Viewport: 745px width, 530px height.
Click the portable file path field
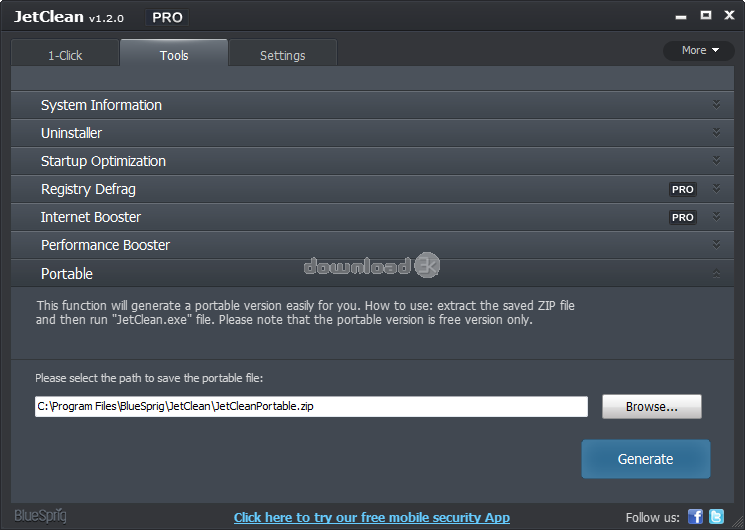[311, 406]
